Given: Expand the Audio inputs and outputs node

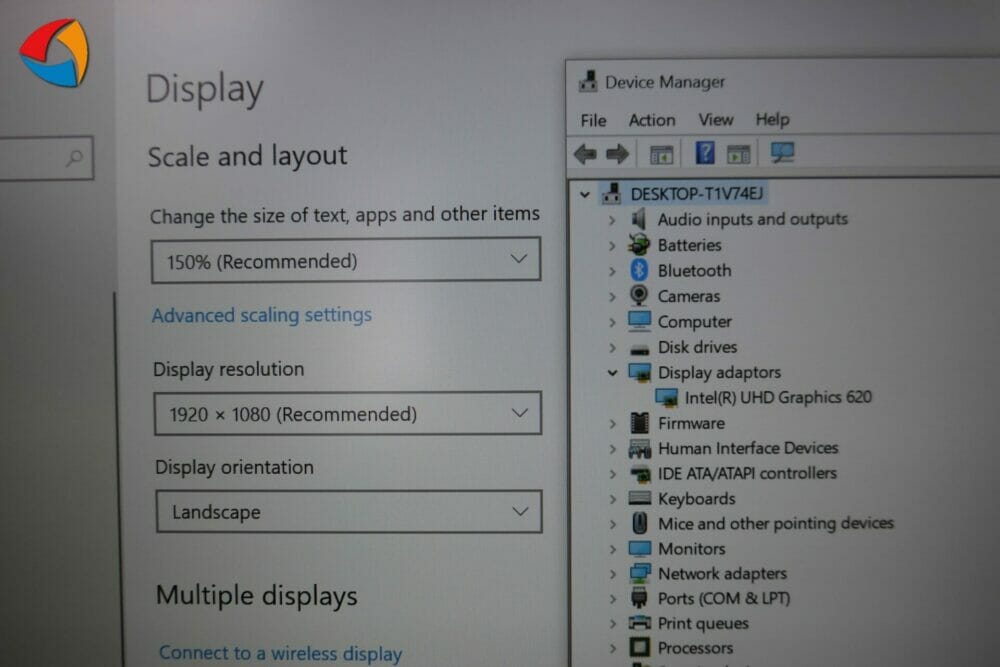Looking at the screenshot, I should pos(612,220).
